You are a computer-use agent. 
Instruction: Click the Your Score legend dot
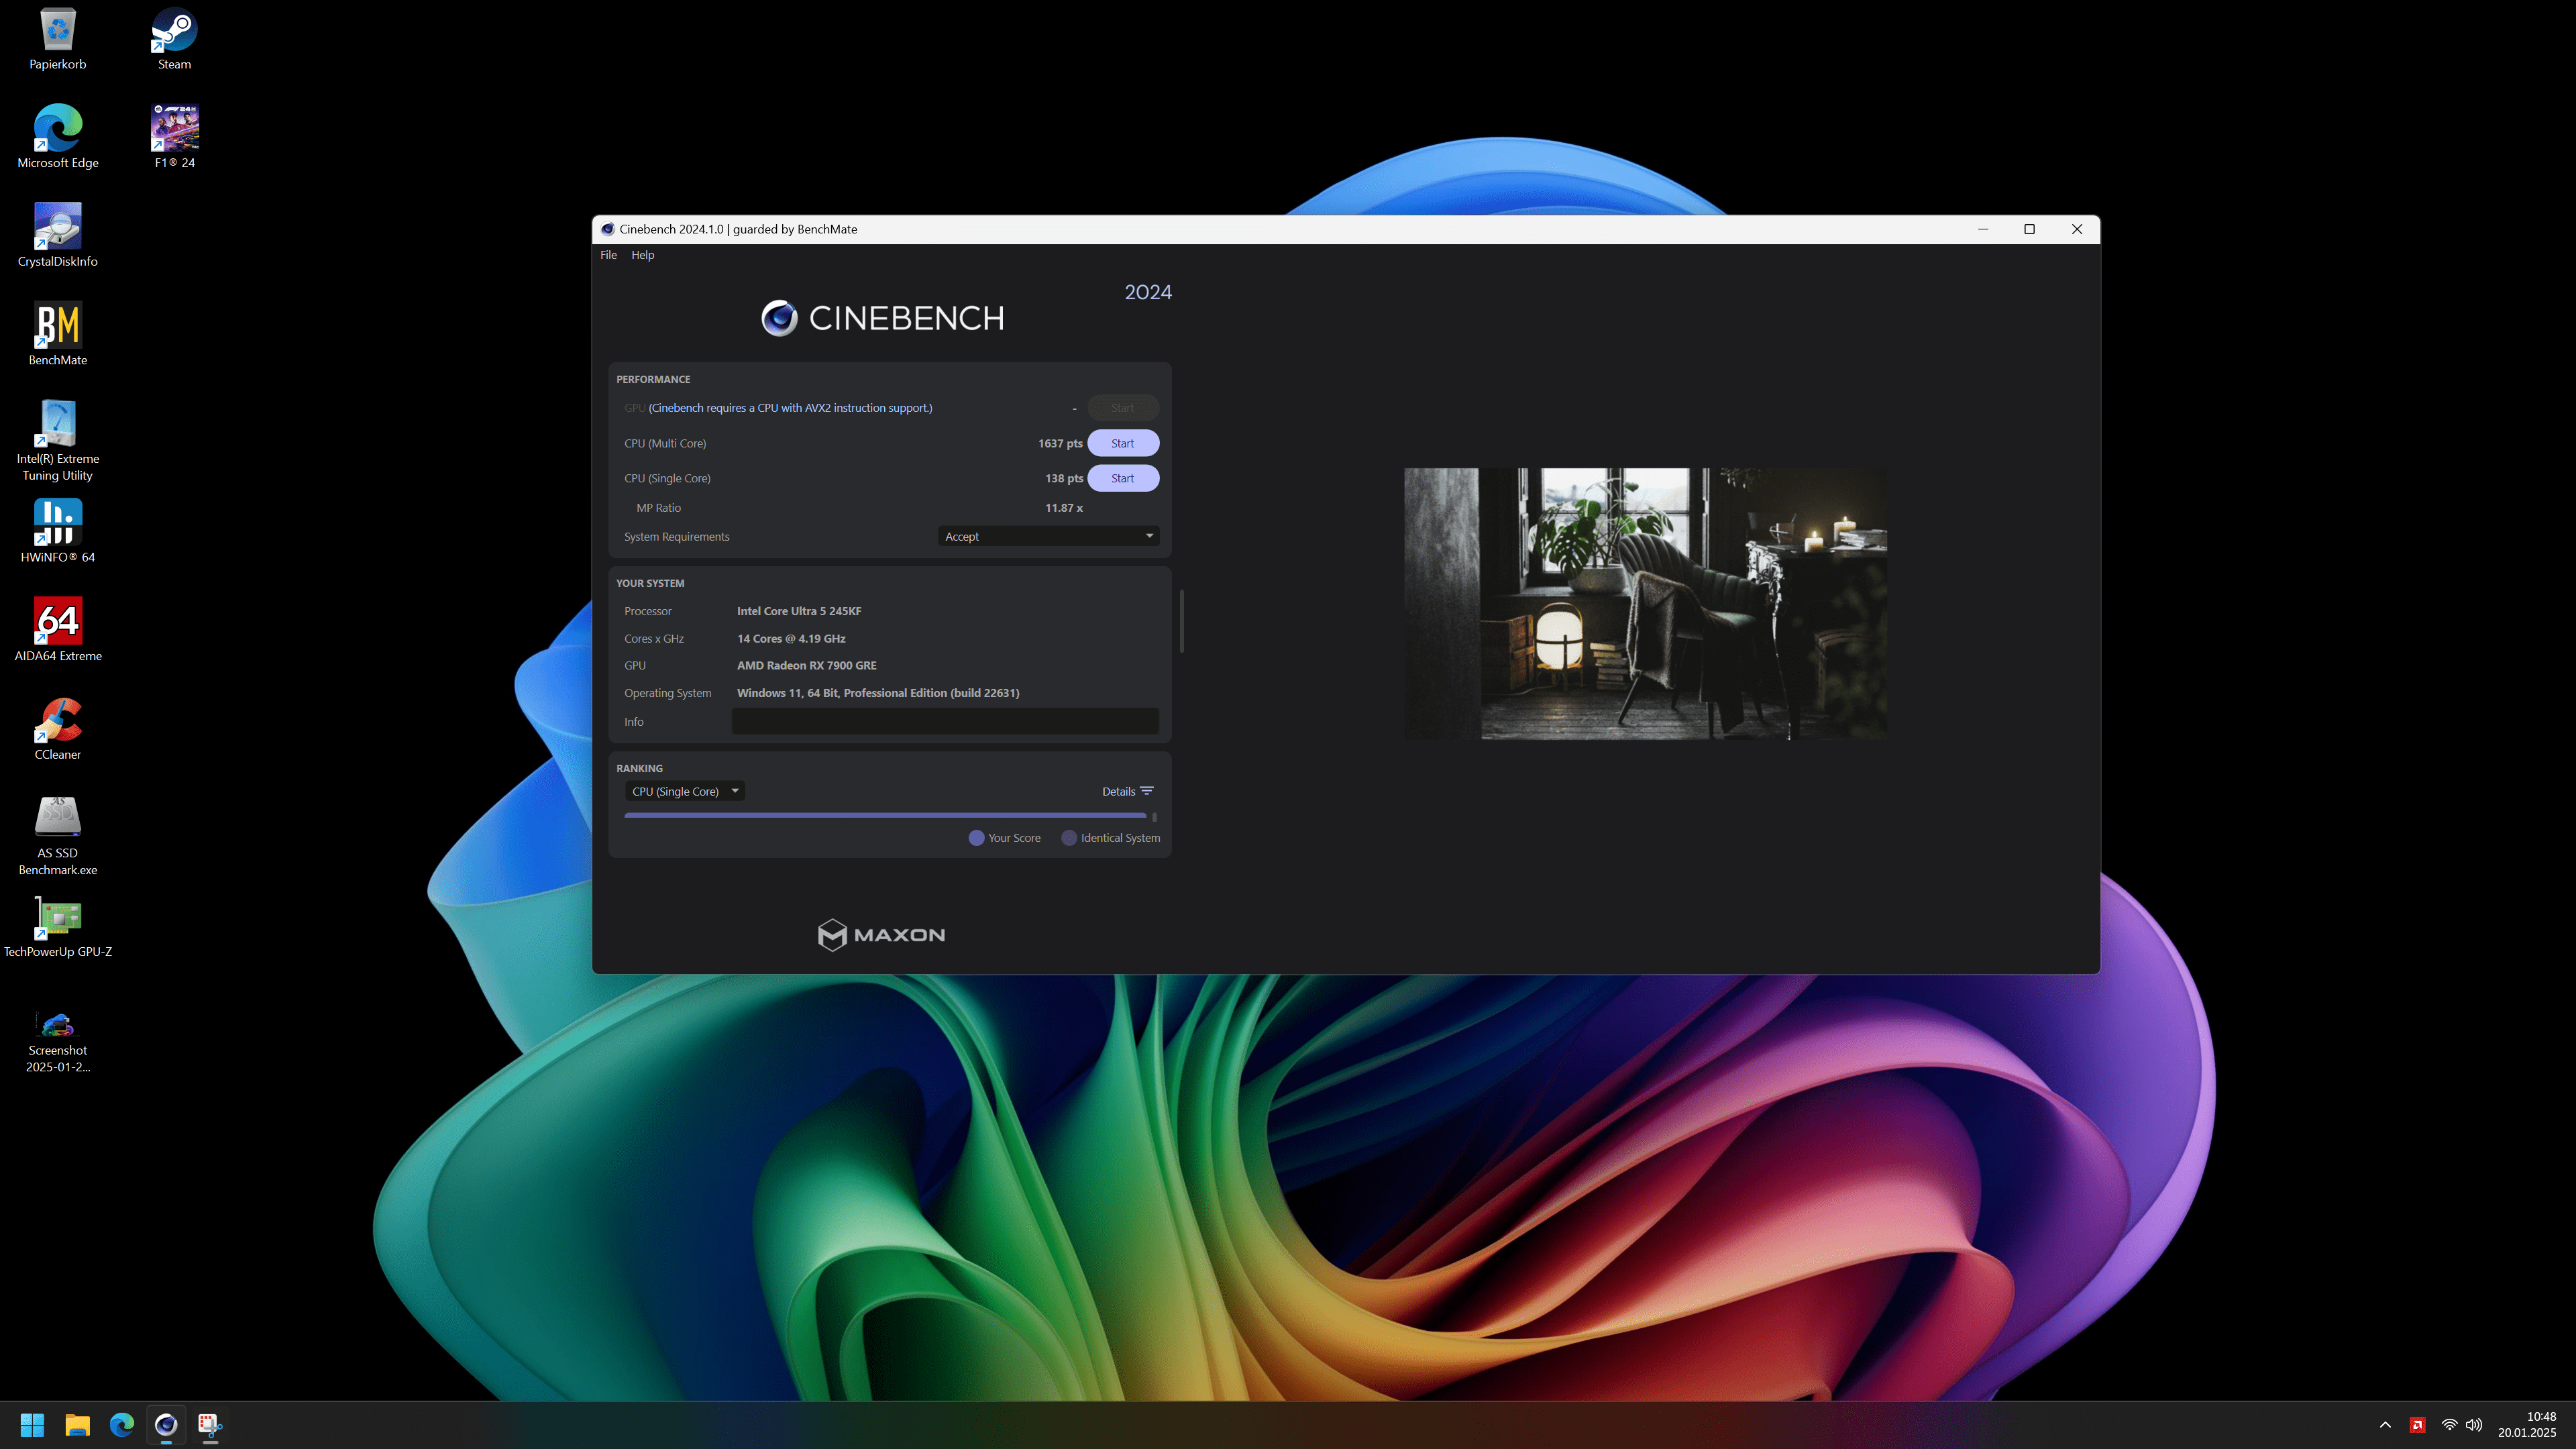tap(976, 838)
